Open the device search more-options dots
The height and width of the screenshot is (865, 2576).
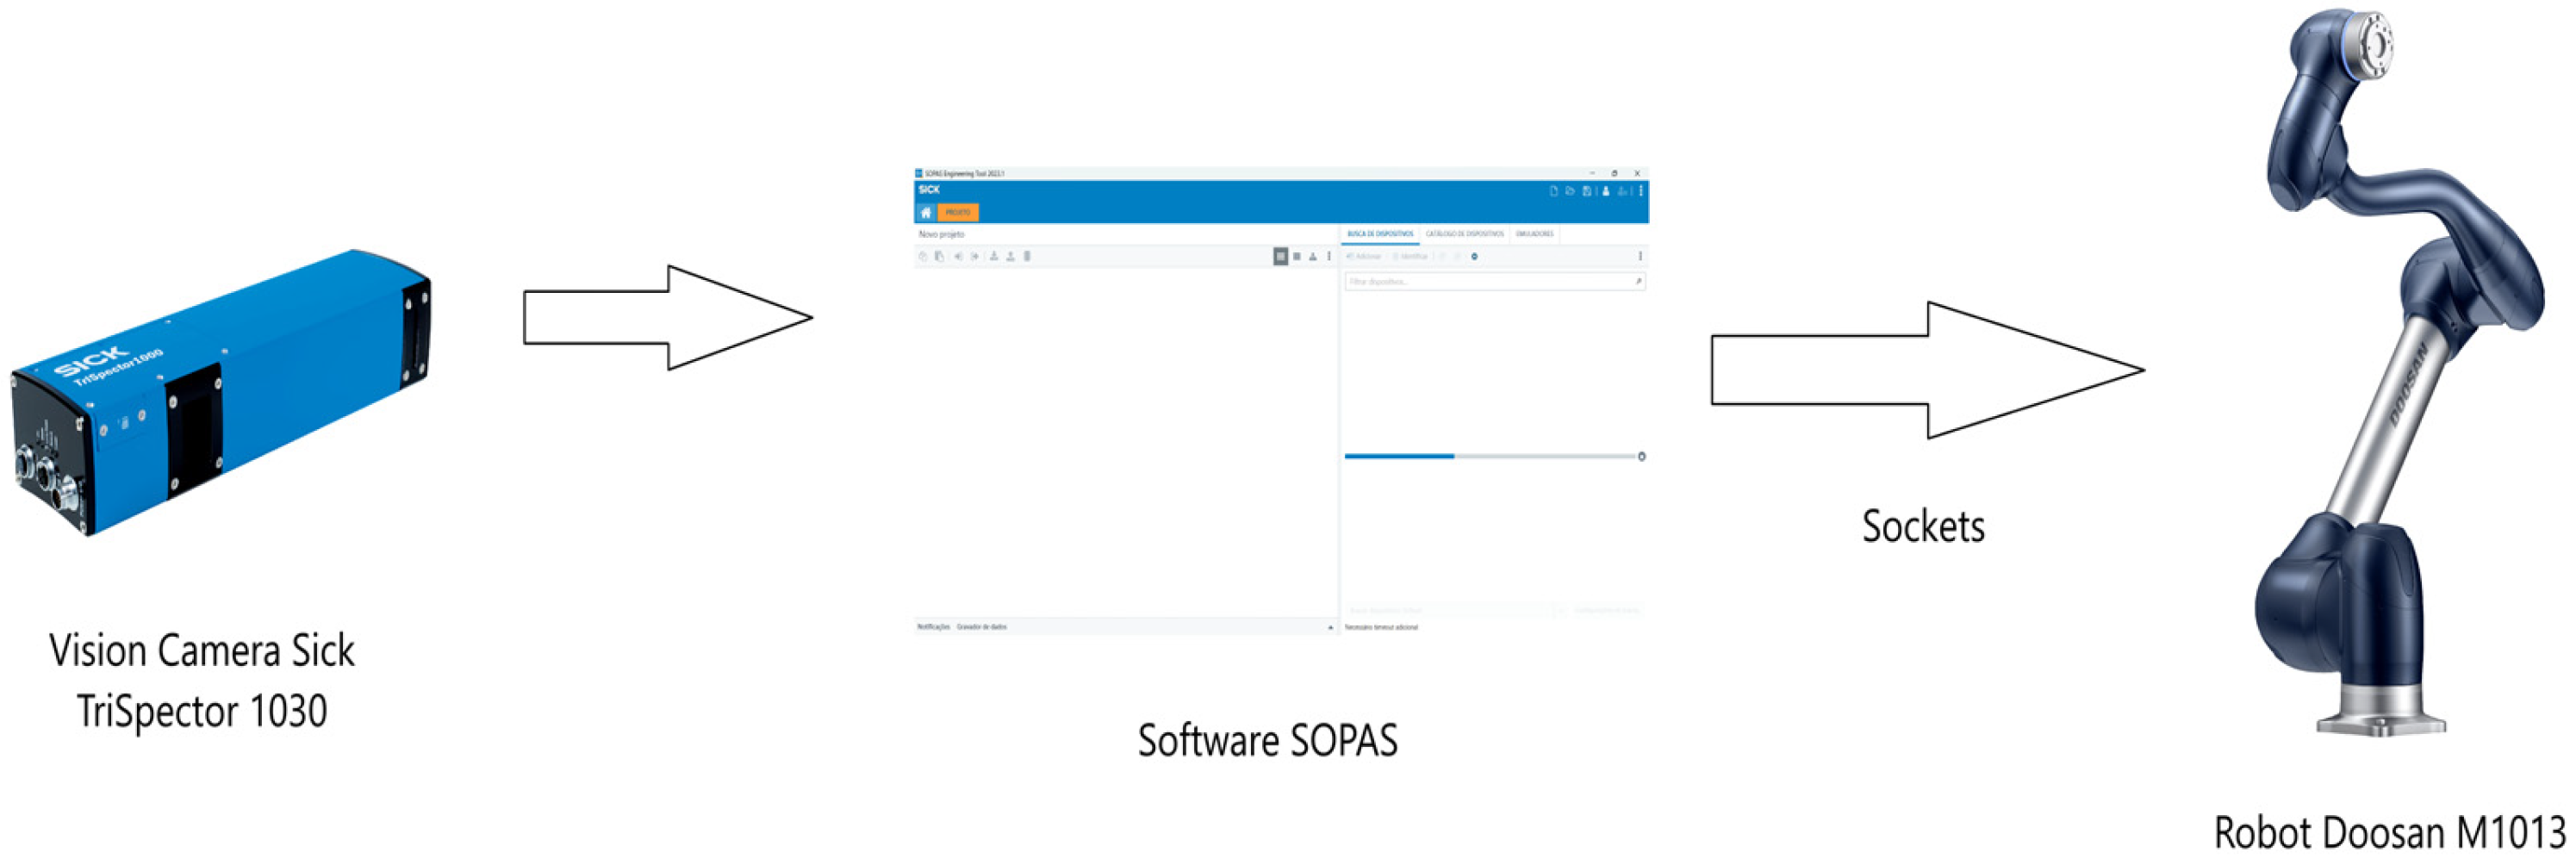pos(1640,257)
